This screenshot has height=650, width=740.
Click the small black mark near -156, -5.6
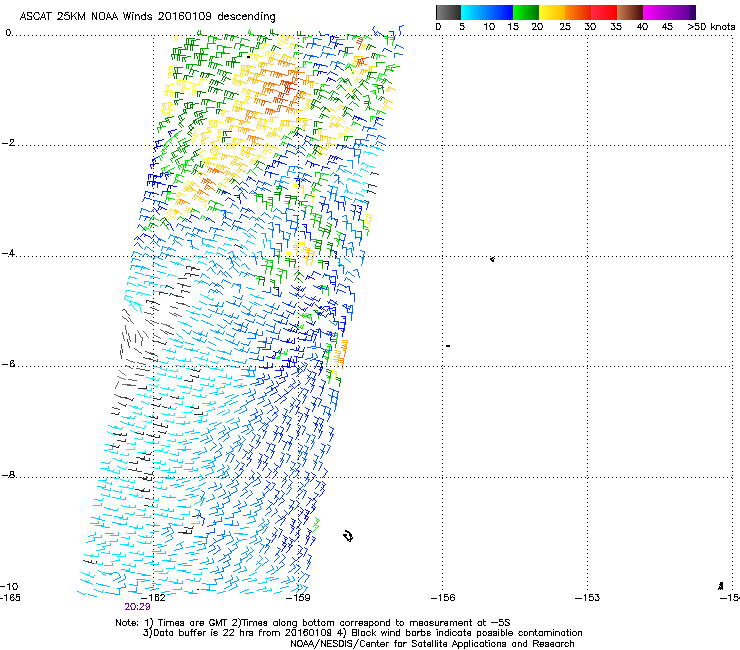click(x=448, y=346)
